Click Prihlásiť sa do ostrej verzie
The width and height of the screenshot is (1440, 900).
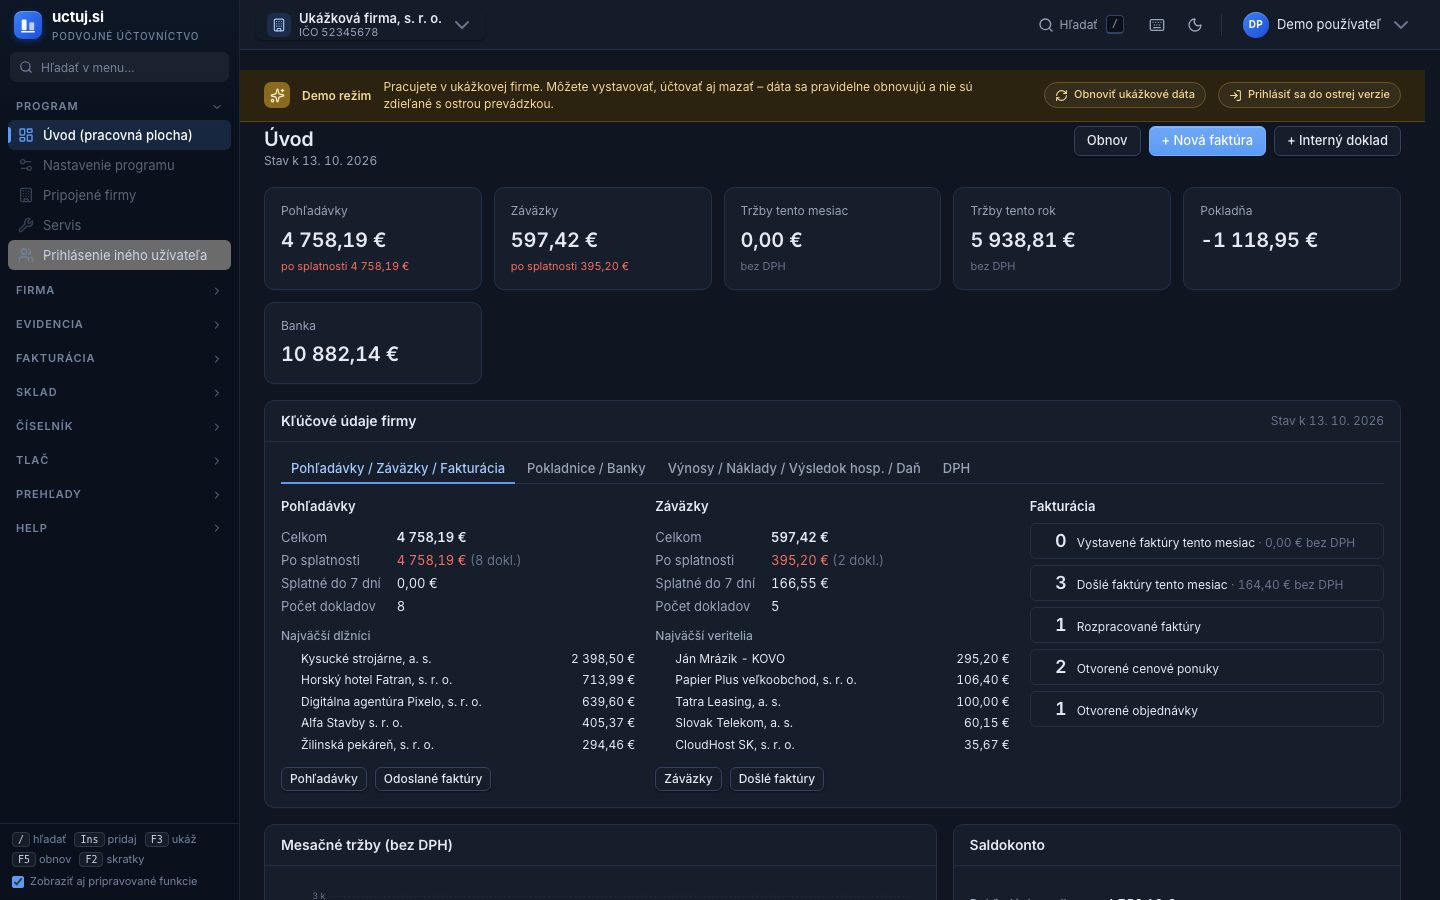(x=1309, y=95)
